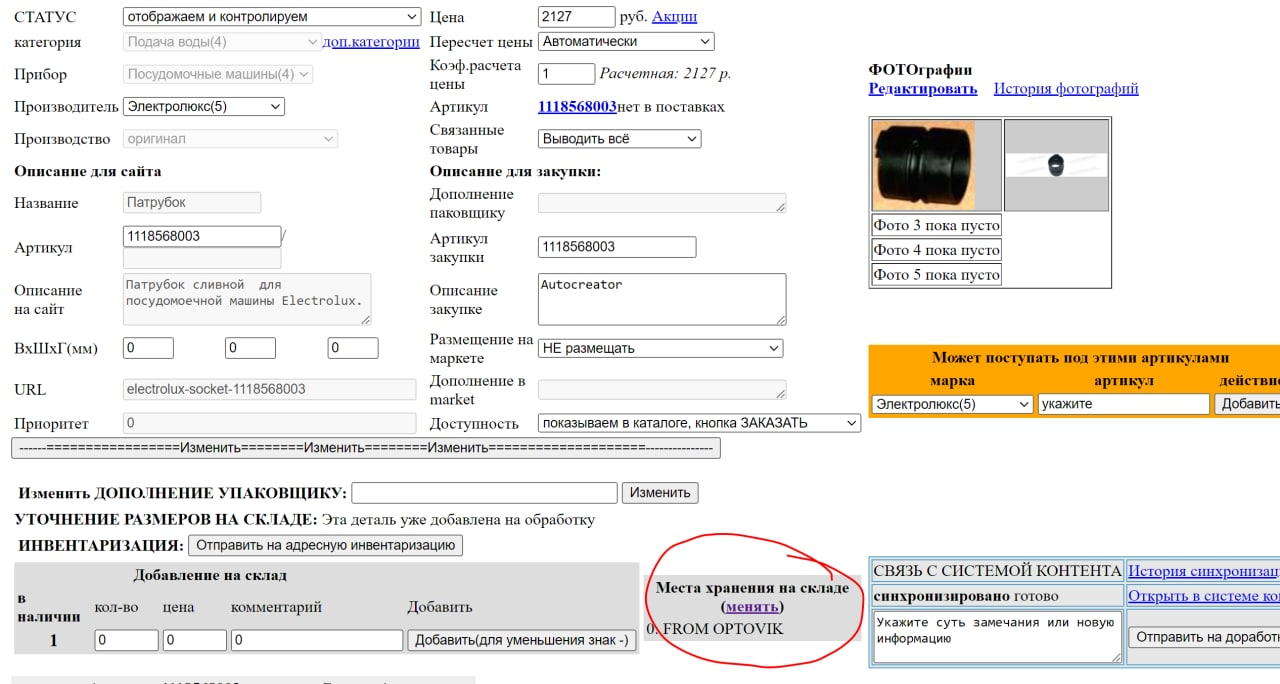Open the История синхронизации link
The height and width of the screenshot is (684, 1280).
(x=1204, y=572)
